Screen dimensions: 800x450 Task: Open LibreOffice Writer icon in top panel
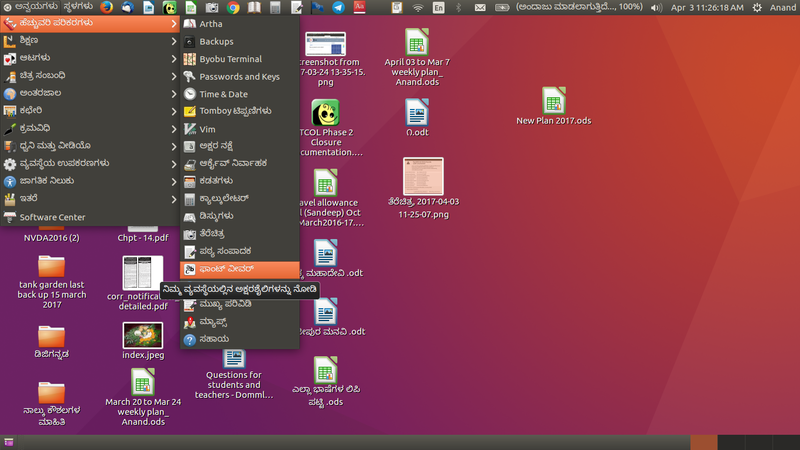point(148,7)
